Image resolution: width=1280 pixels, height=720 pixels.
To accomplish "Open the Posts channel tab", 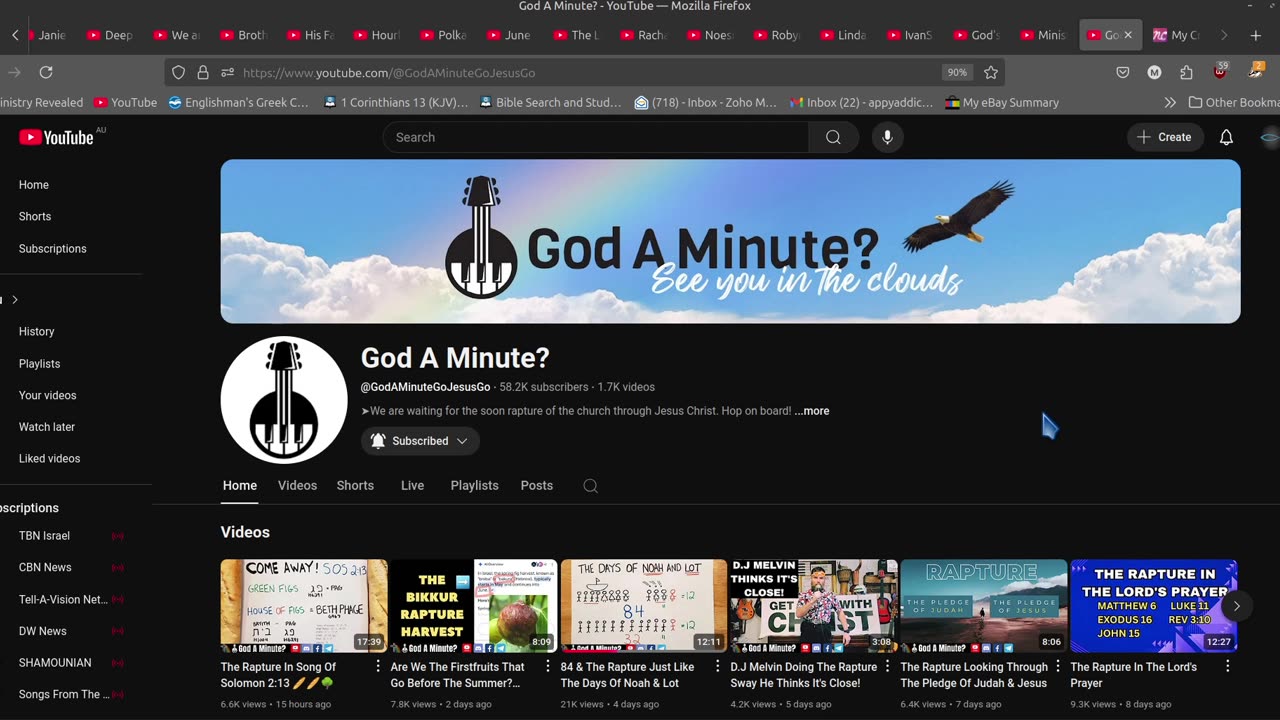I will coord(536,485).
